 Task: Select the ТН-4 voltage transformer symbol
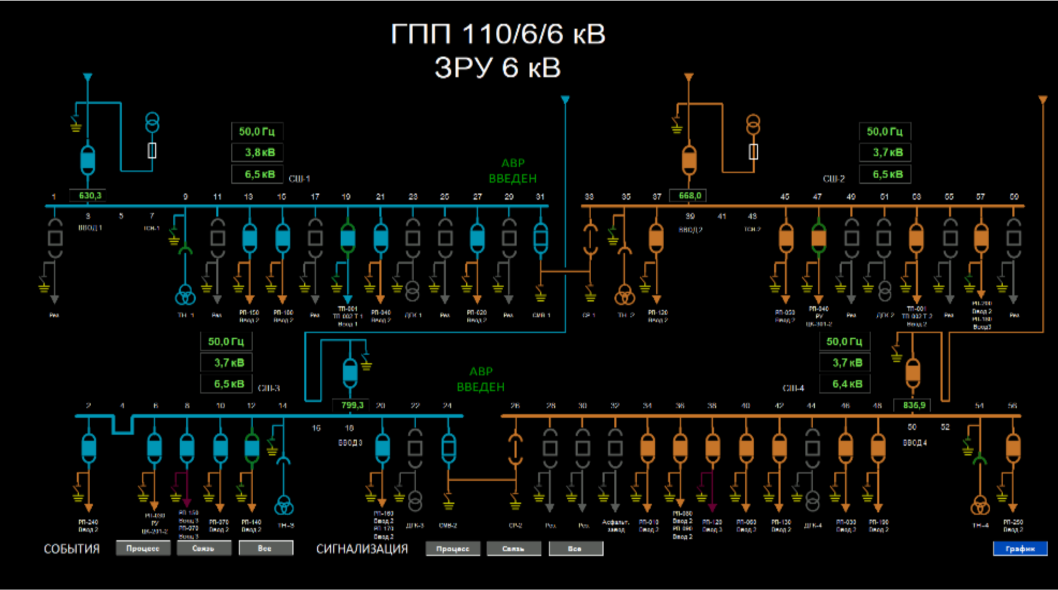click(980, 505)
